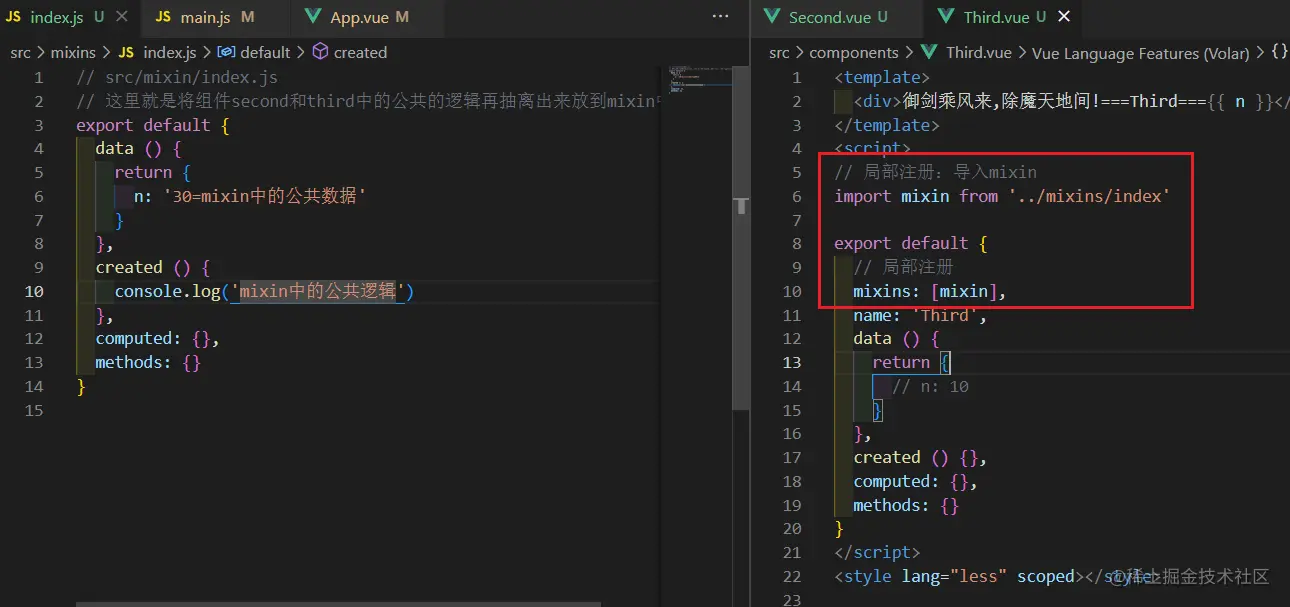Click the "name: 'Third'," line
1290x607 pixels.
920,315
